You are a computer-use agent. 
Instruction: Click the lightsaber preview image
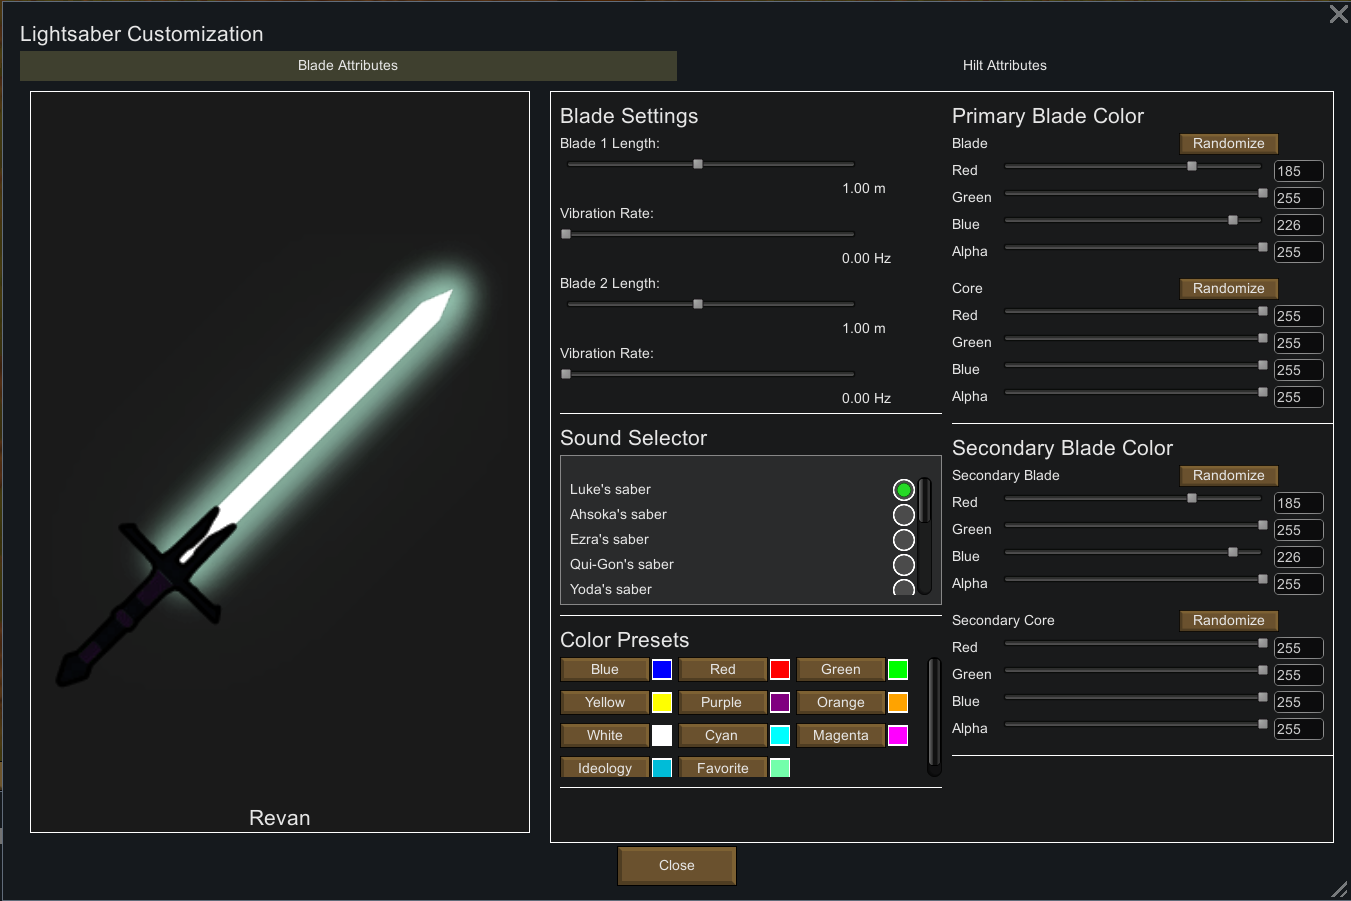click(280, 462)
